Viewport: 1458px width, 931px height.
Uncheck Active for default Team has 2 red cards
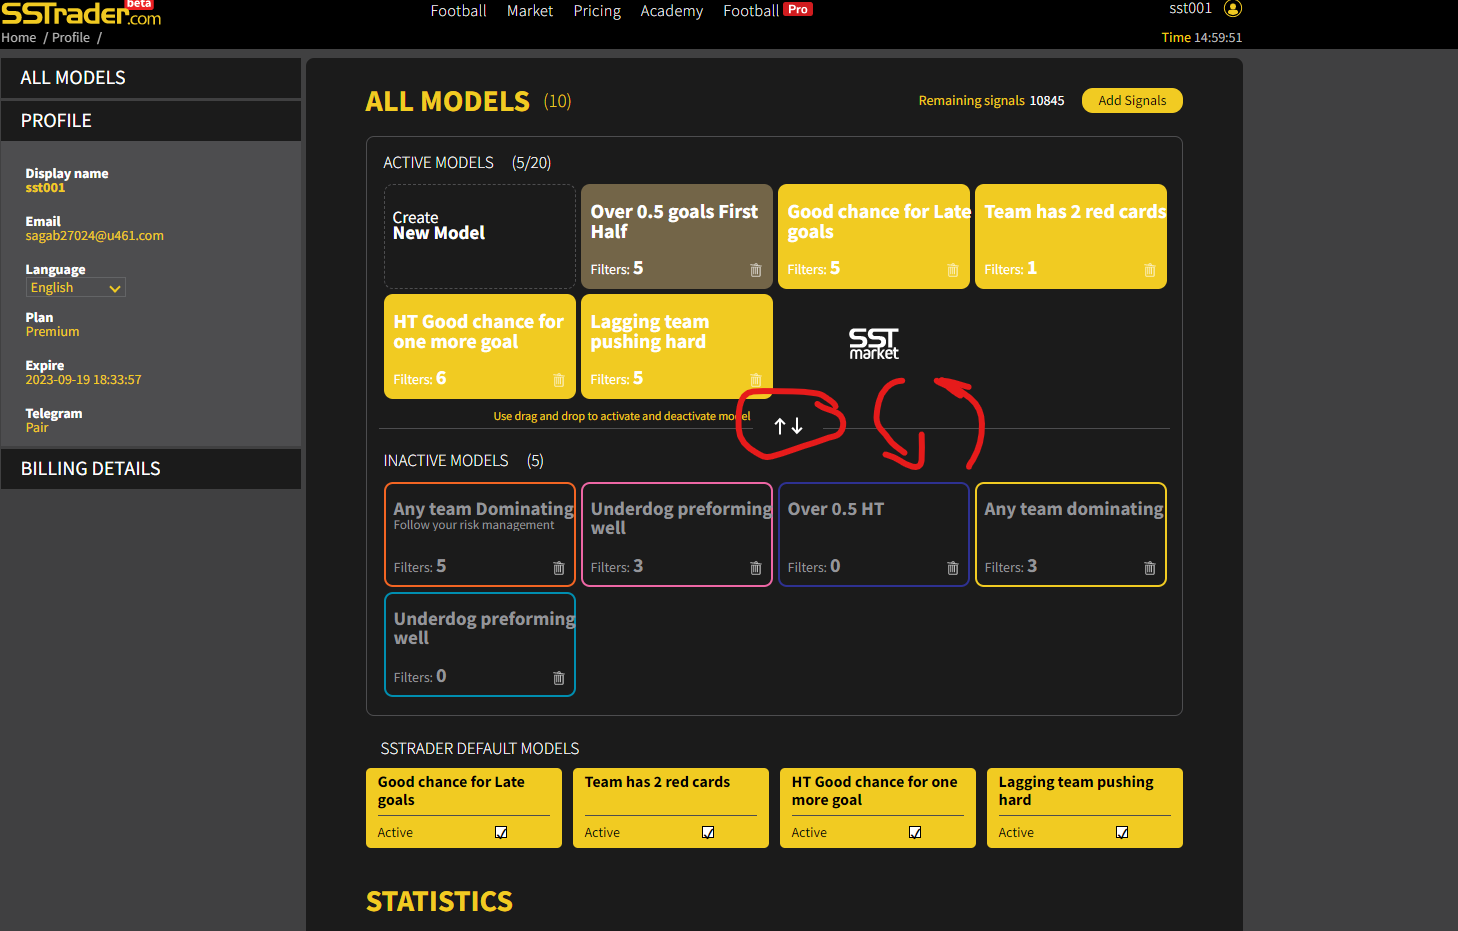[708, 832]
